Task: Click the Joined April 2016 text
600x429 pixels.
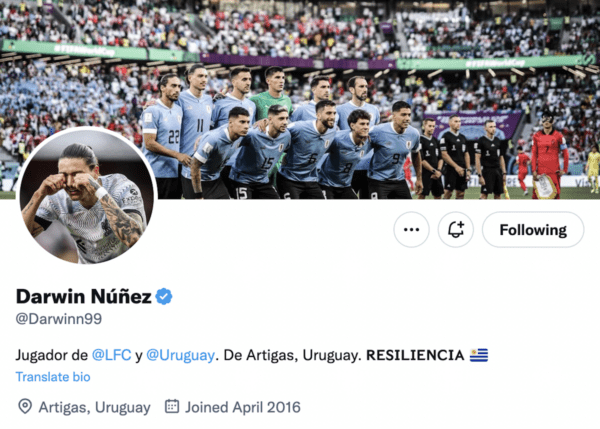Action: [243, 407]
